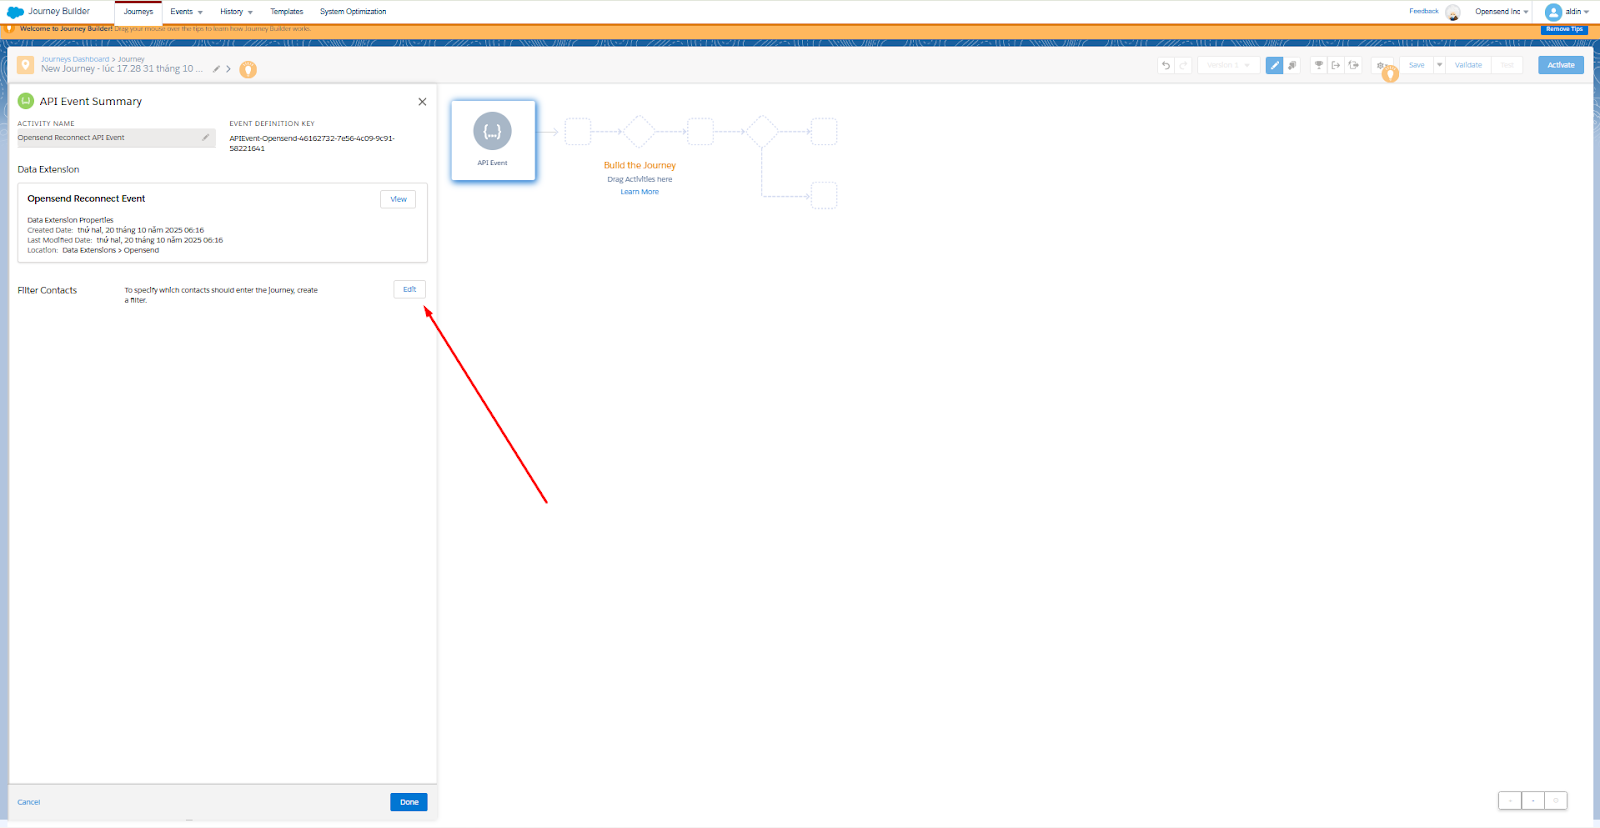
Task: Open the System Optimization tab
Action: point(353,12)
